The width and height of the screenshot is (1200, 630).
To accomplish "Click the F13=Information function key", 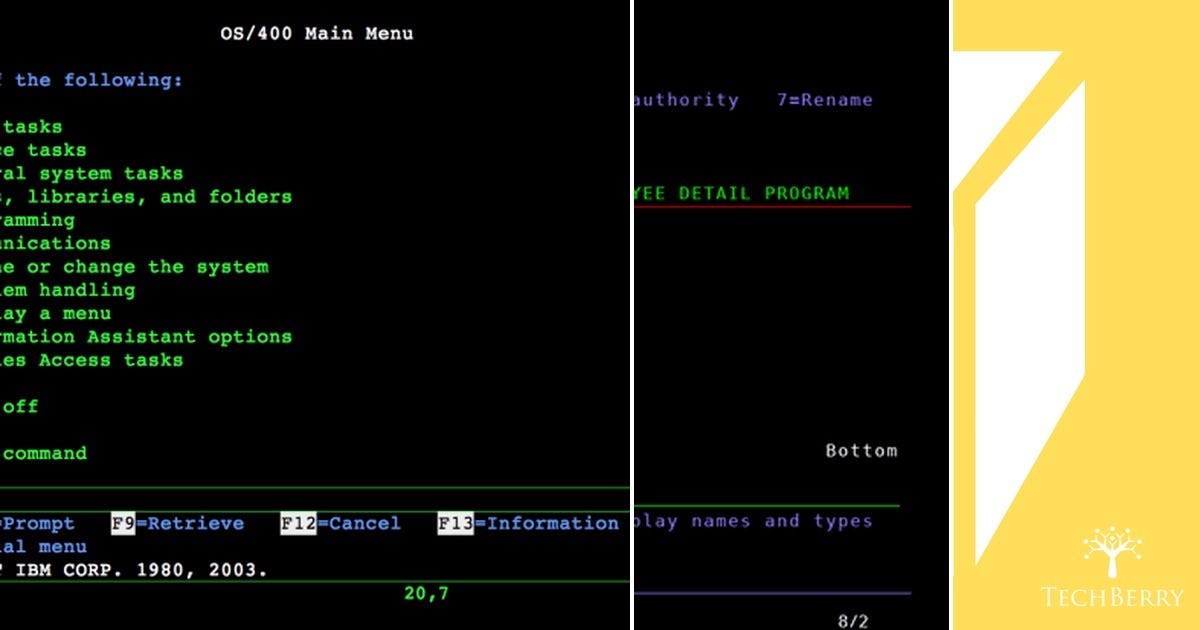I will (528, 523).
